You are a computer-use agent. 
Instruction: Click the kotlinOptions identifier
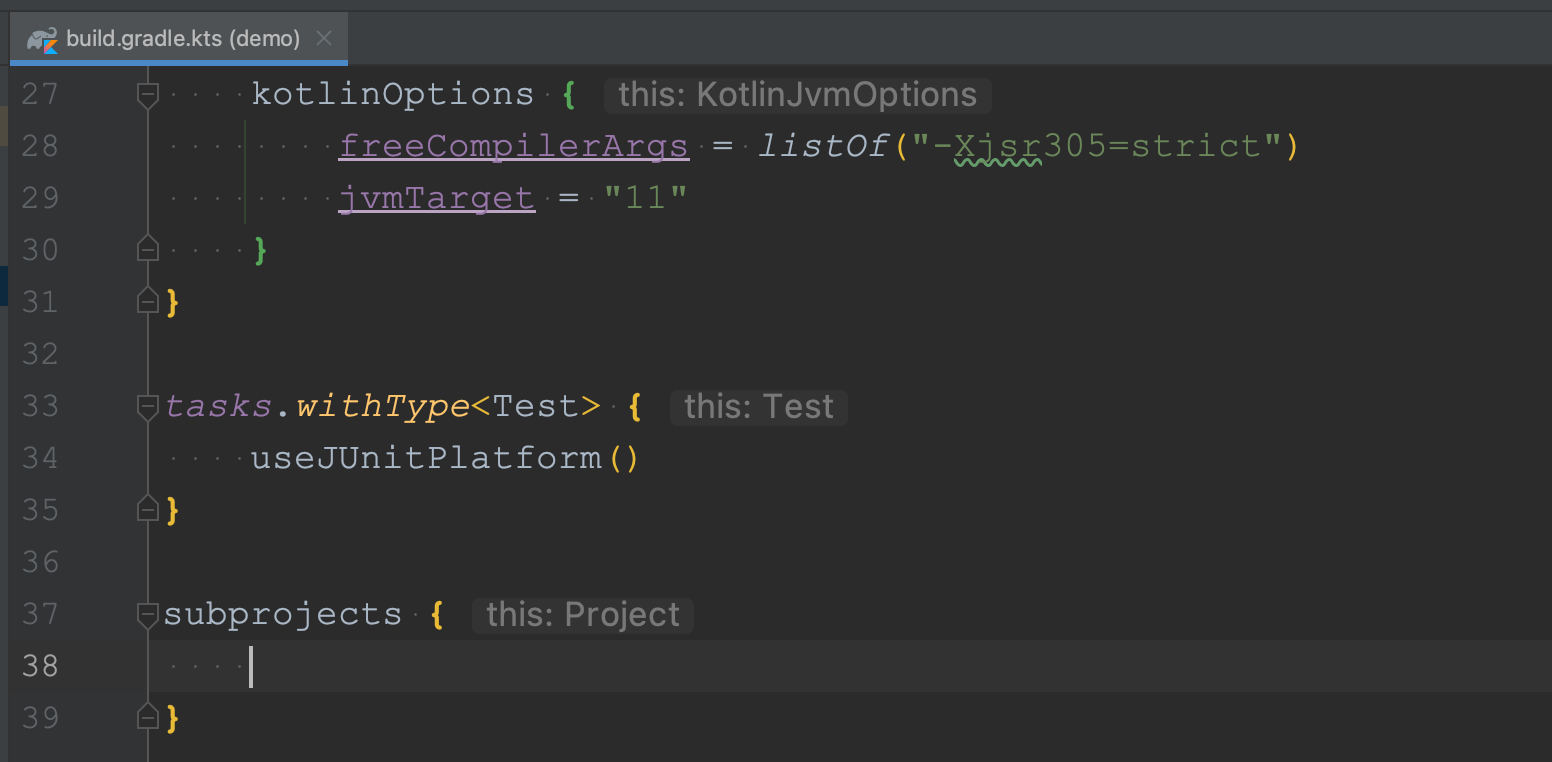pyautogui.click(x=393, y=94)
